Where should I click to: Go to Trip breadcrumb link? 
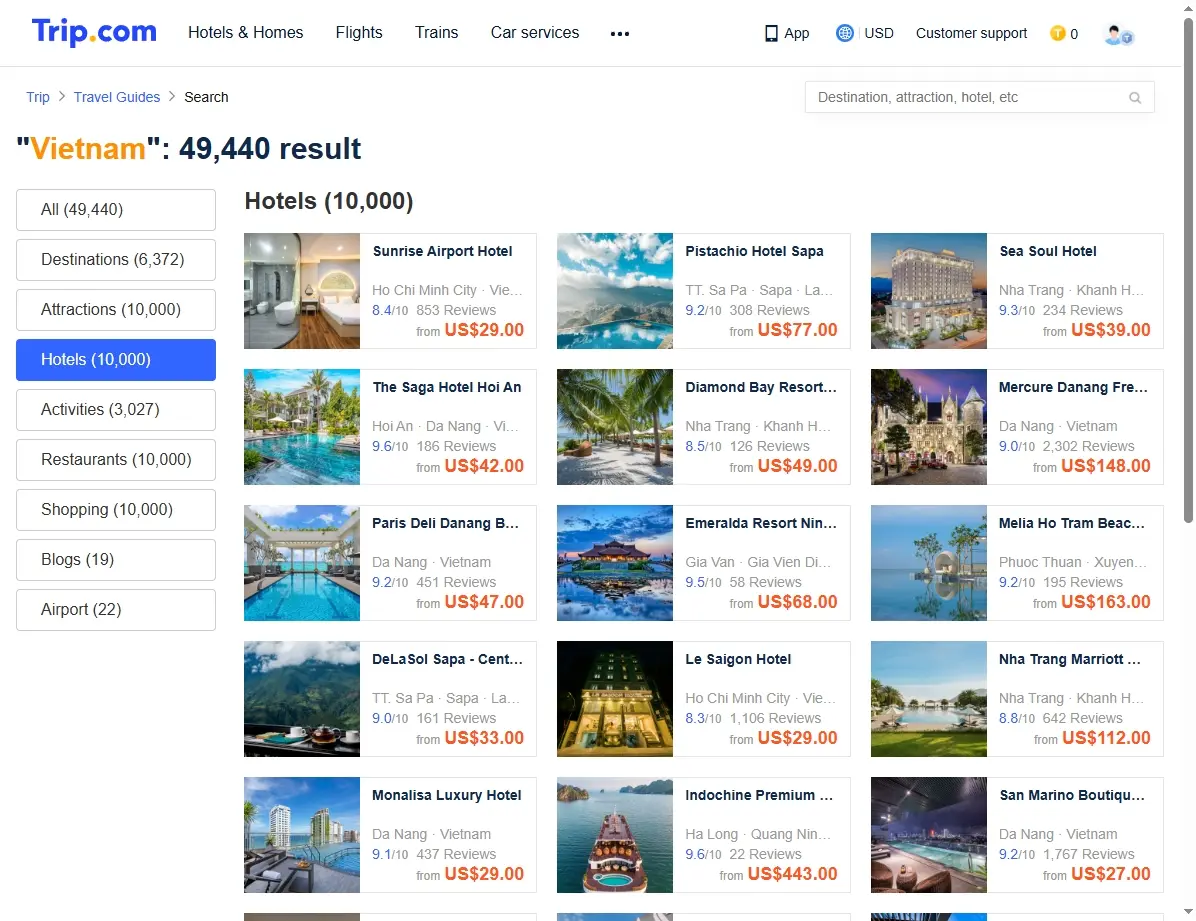click(x=37, y=97)
